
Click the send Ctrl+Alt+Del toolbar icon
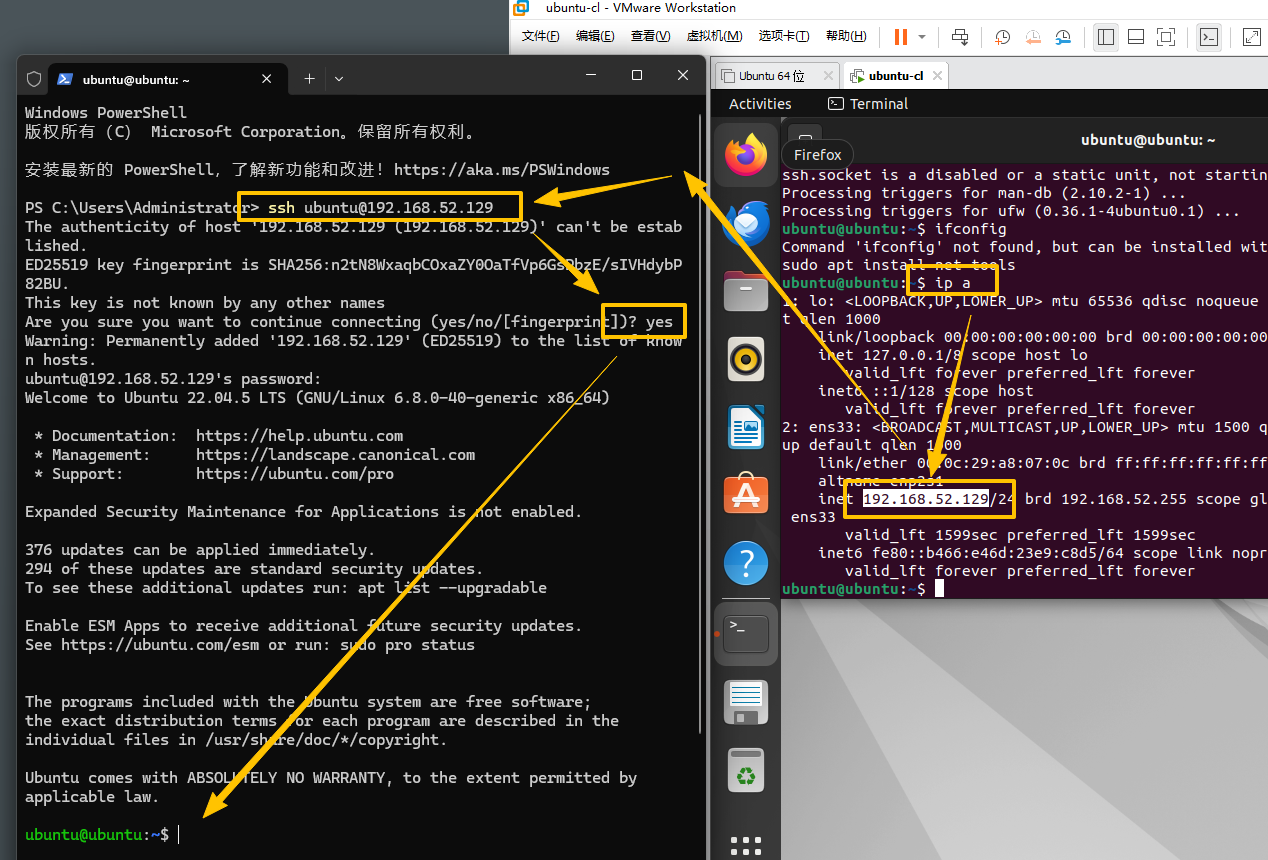click(960, 37)
